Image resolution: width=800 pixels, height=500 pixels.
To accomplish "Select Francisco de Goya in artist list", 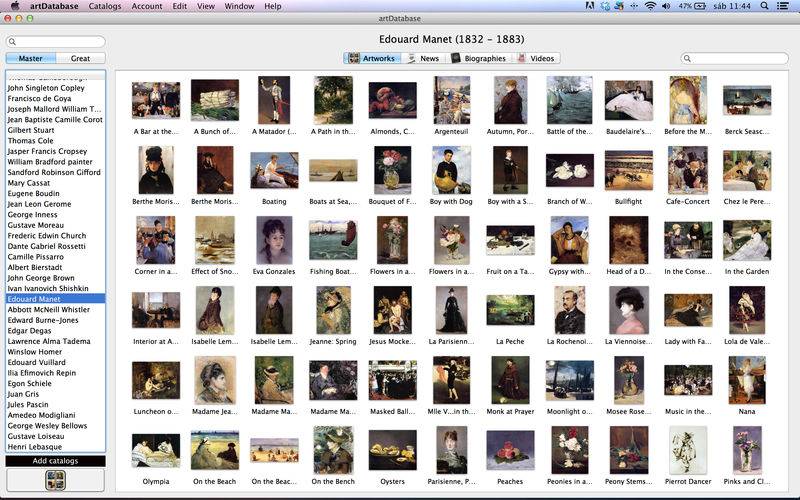I will (x=55, y=98).
